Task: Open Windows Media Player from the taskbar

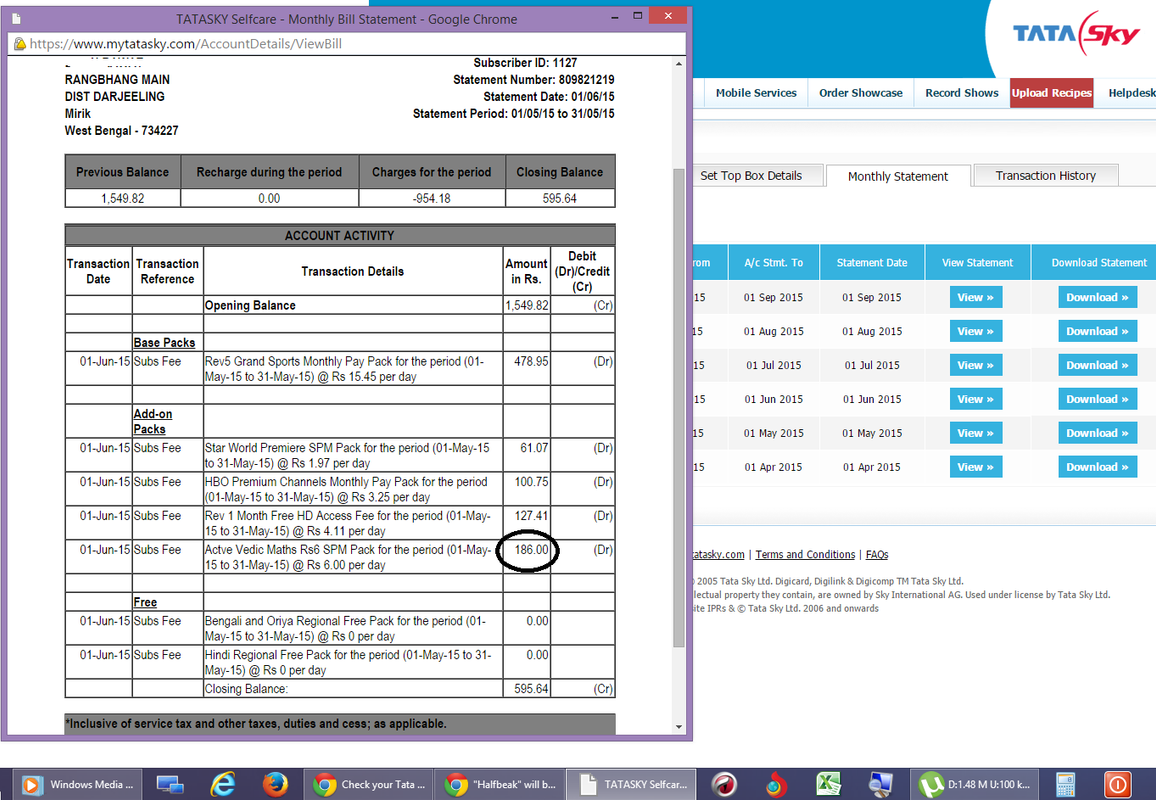Action: point(77,785)
